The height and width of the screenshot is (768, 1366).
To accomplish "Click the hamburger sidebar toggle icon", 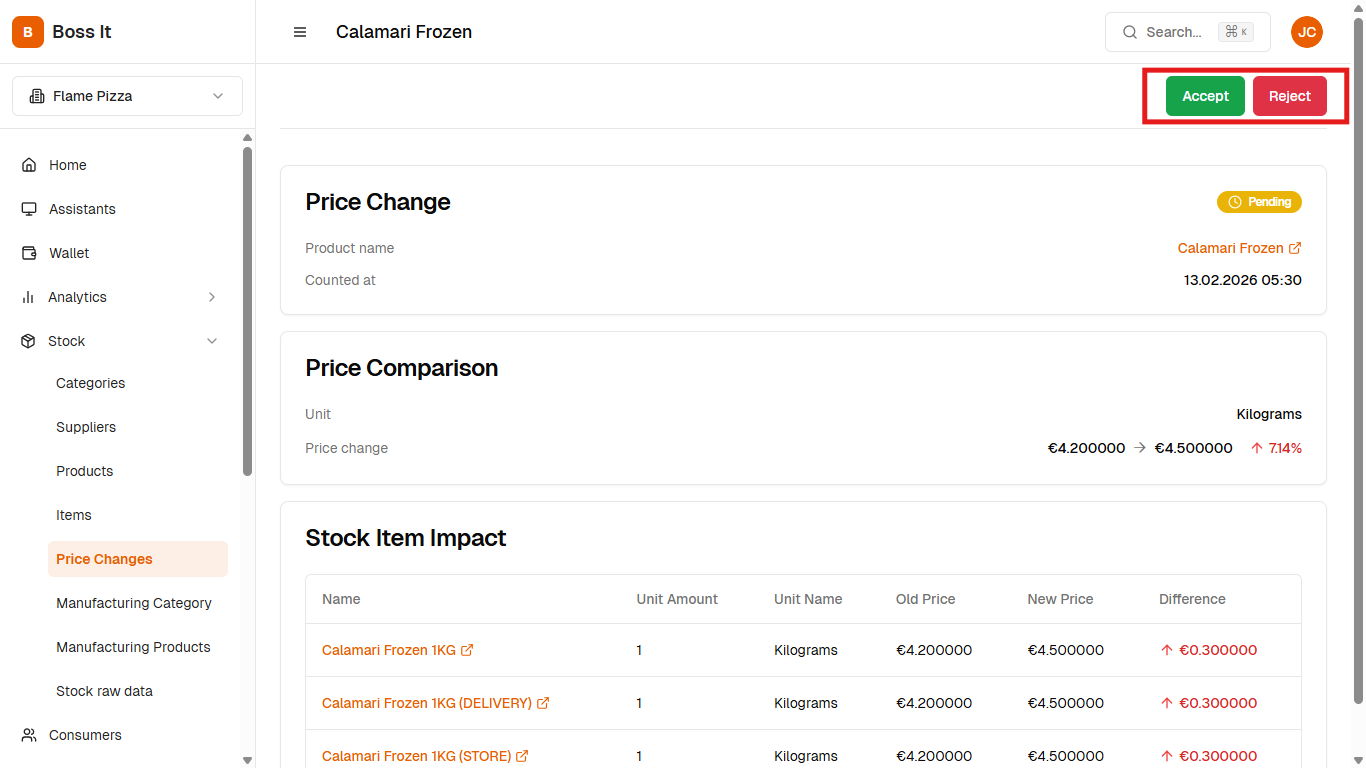I will (x=300, y=32).
